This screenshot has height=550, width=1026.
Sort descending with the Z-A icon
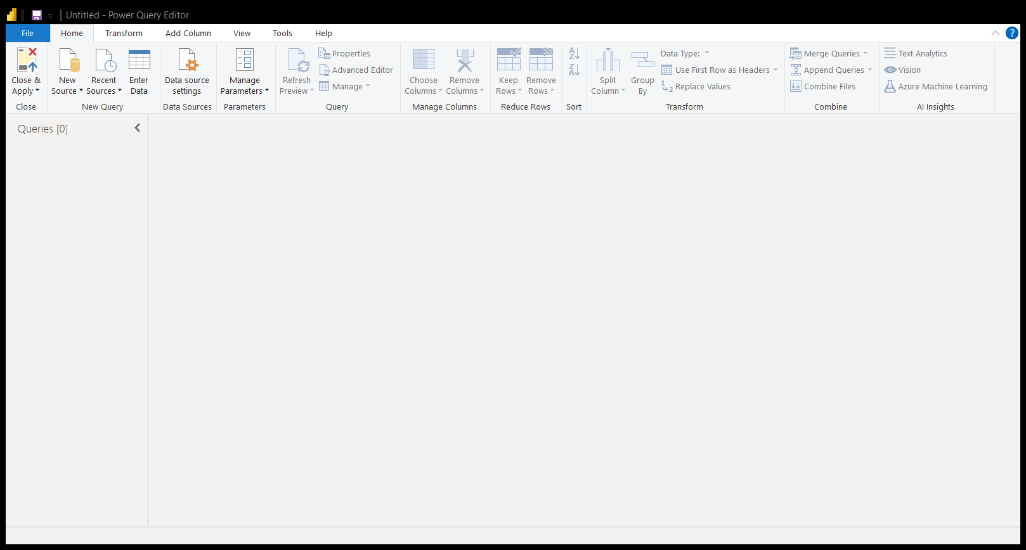pyautogui.click(x=574, y=69)
